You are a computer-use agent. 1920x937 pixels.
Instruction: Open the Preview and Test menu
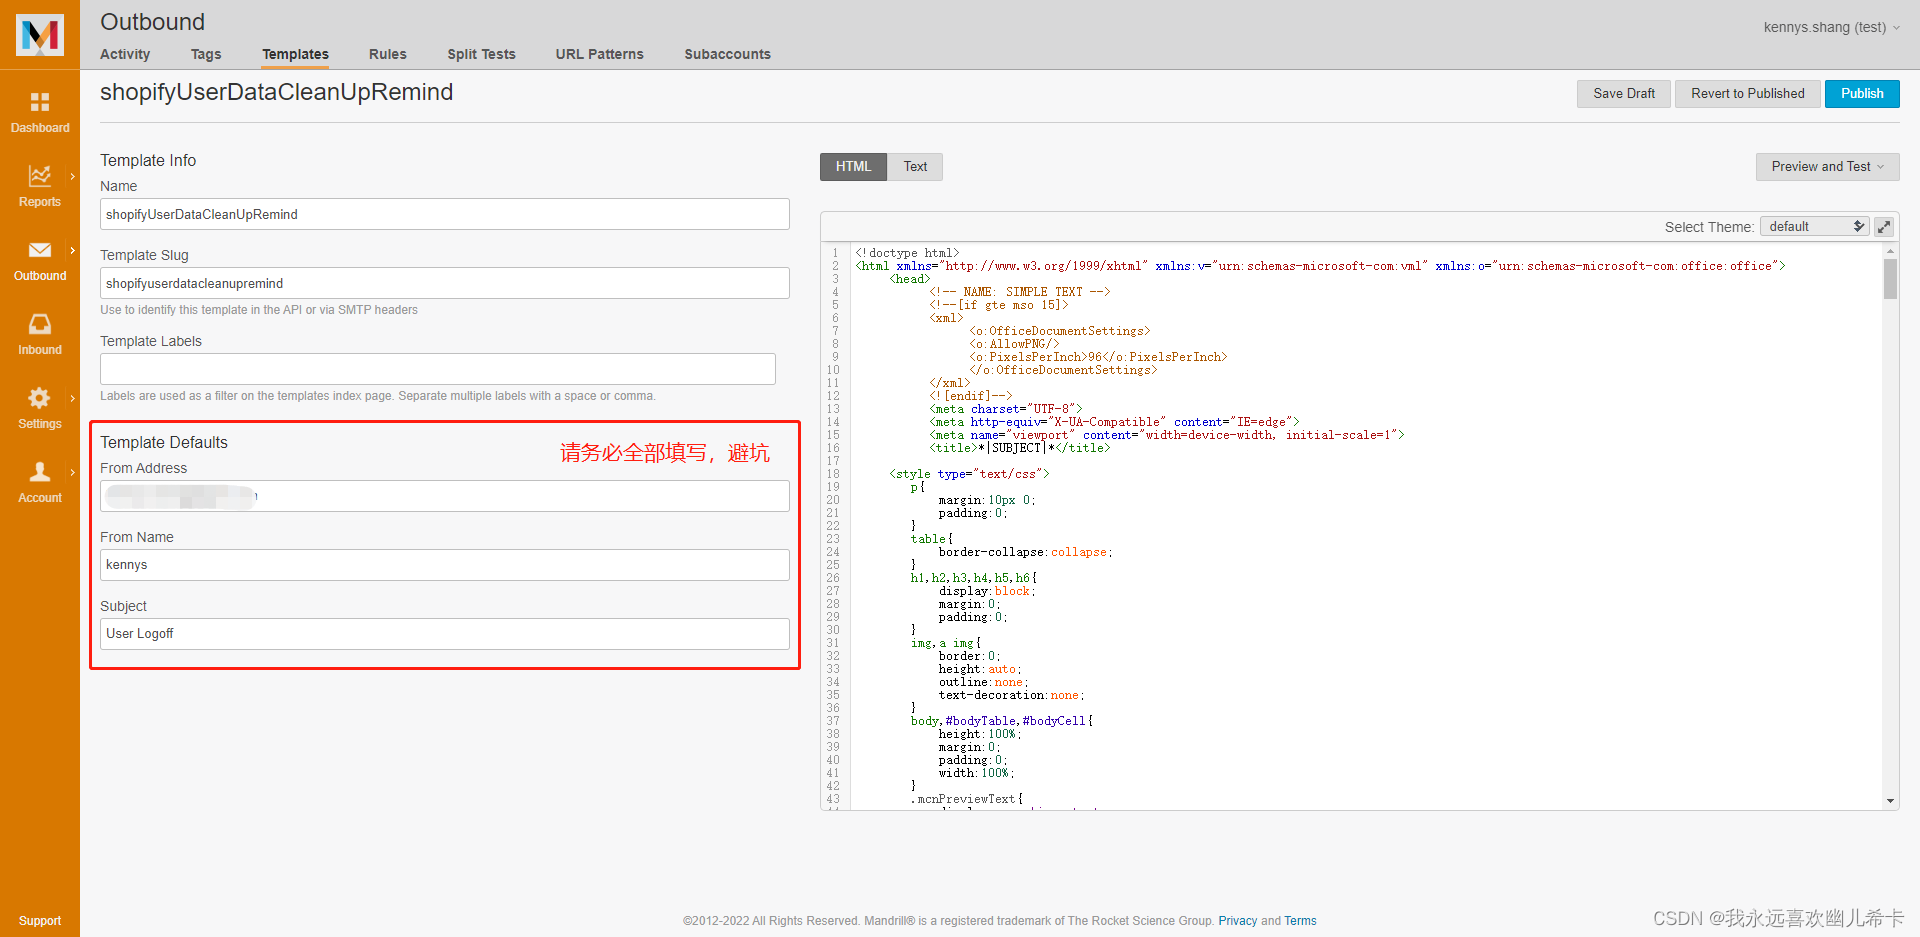(1826, 166)
